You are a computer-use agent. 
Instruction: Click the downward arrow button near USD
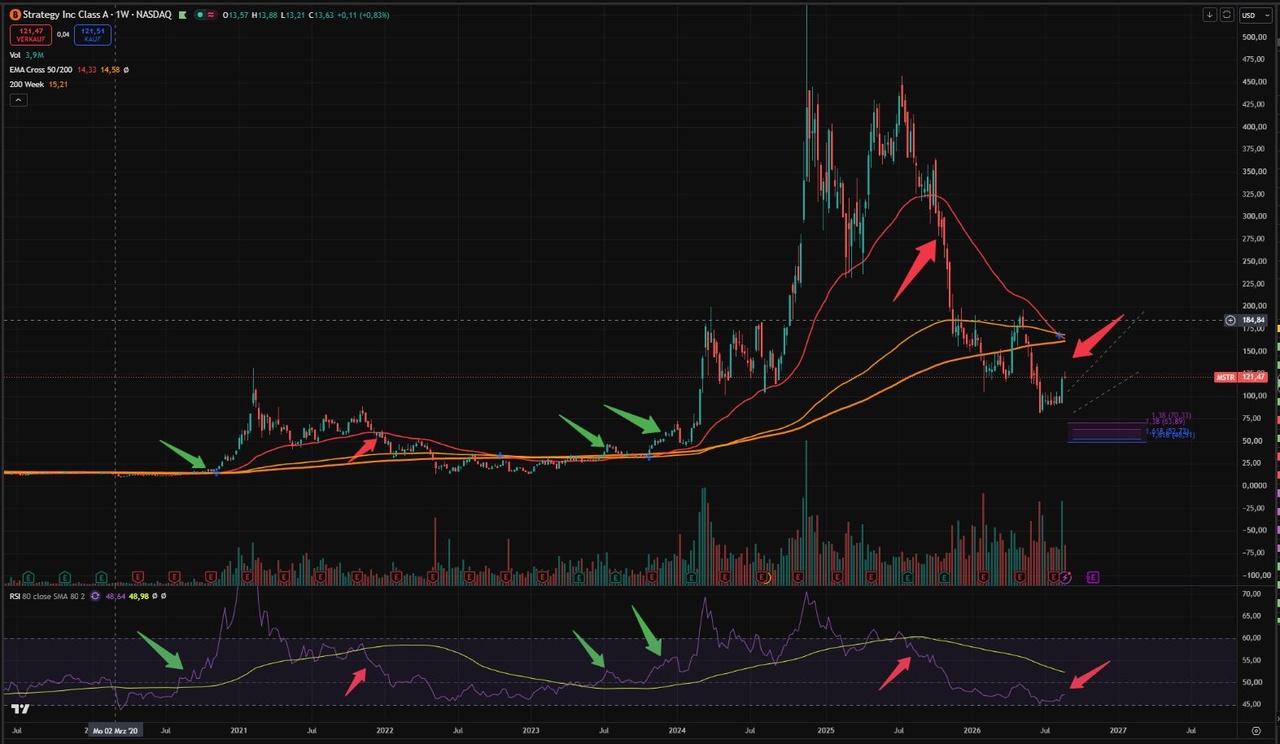[x=1210, y=15]
